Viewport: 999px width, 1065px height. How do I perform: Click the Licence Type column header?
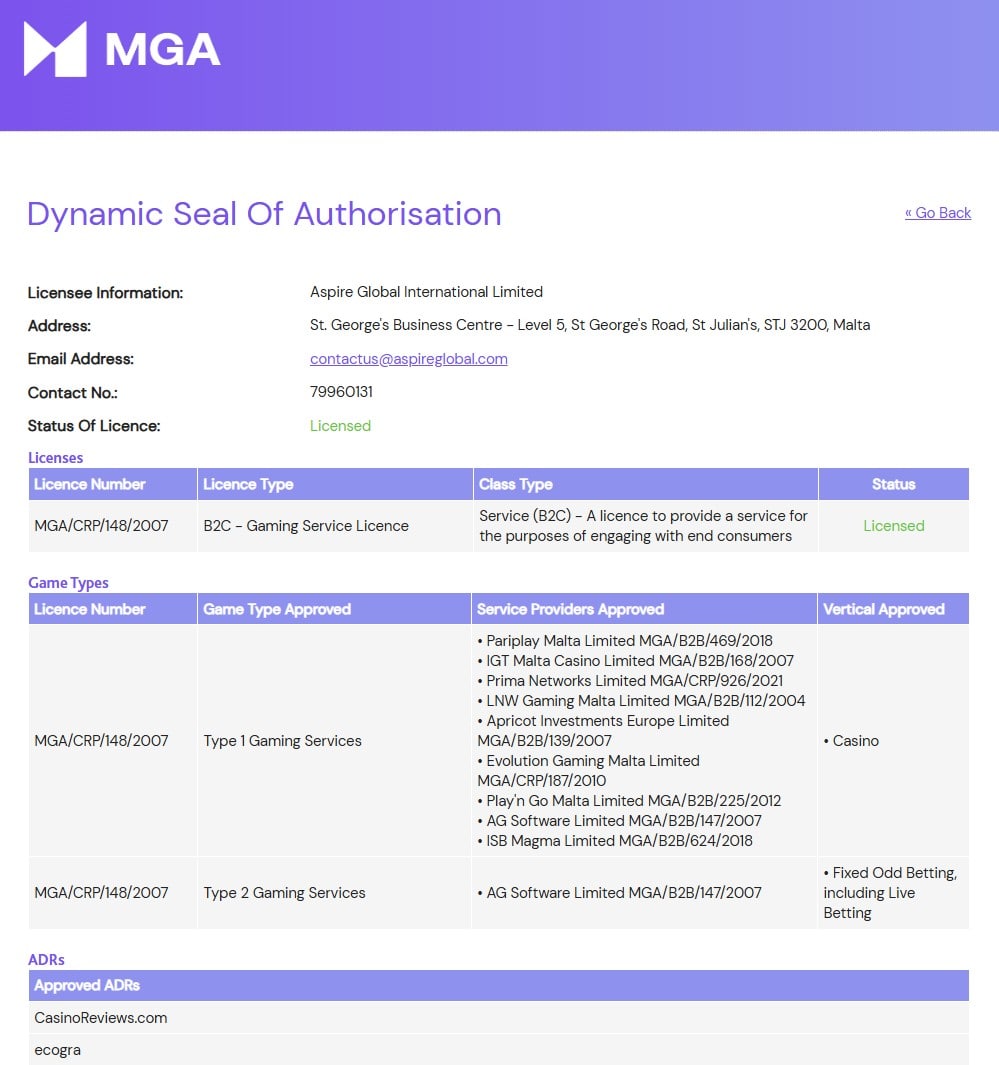click(248, 484)
